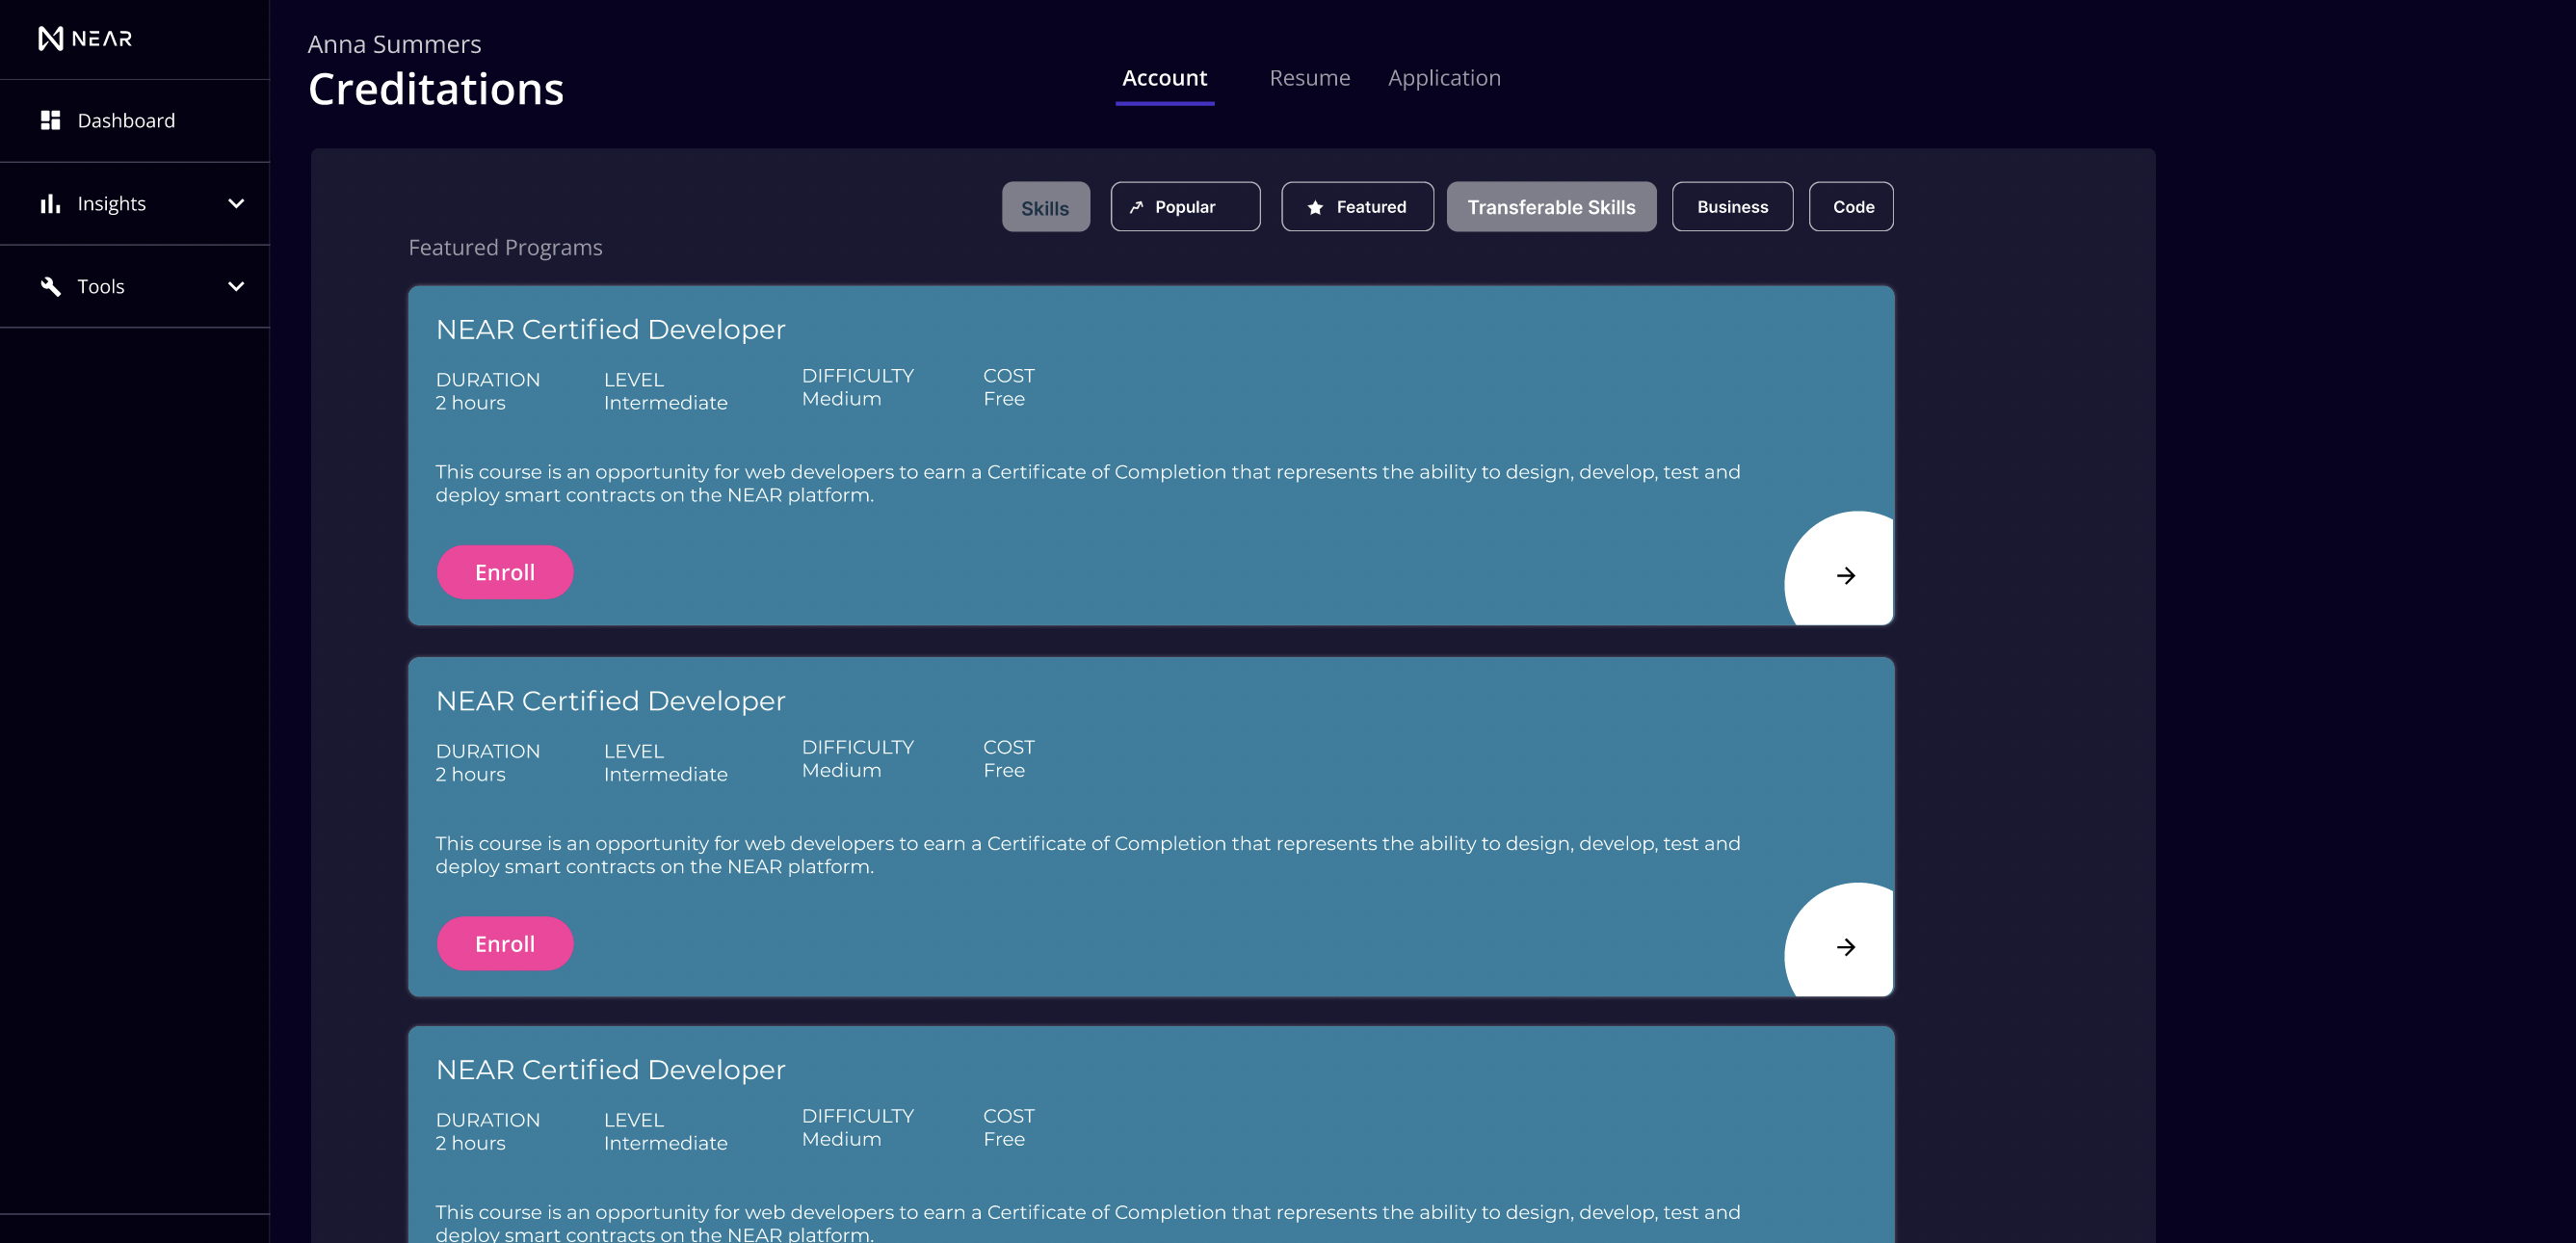Screen dimensions: 2576x1243
Task: Open the Application tab
Action: [x=1444, y=77]
